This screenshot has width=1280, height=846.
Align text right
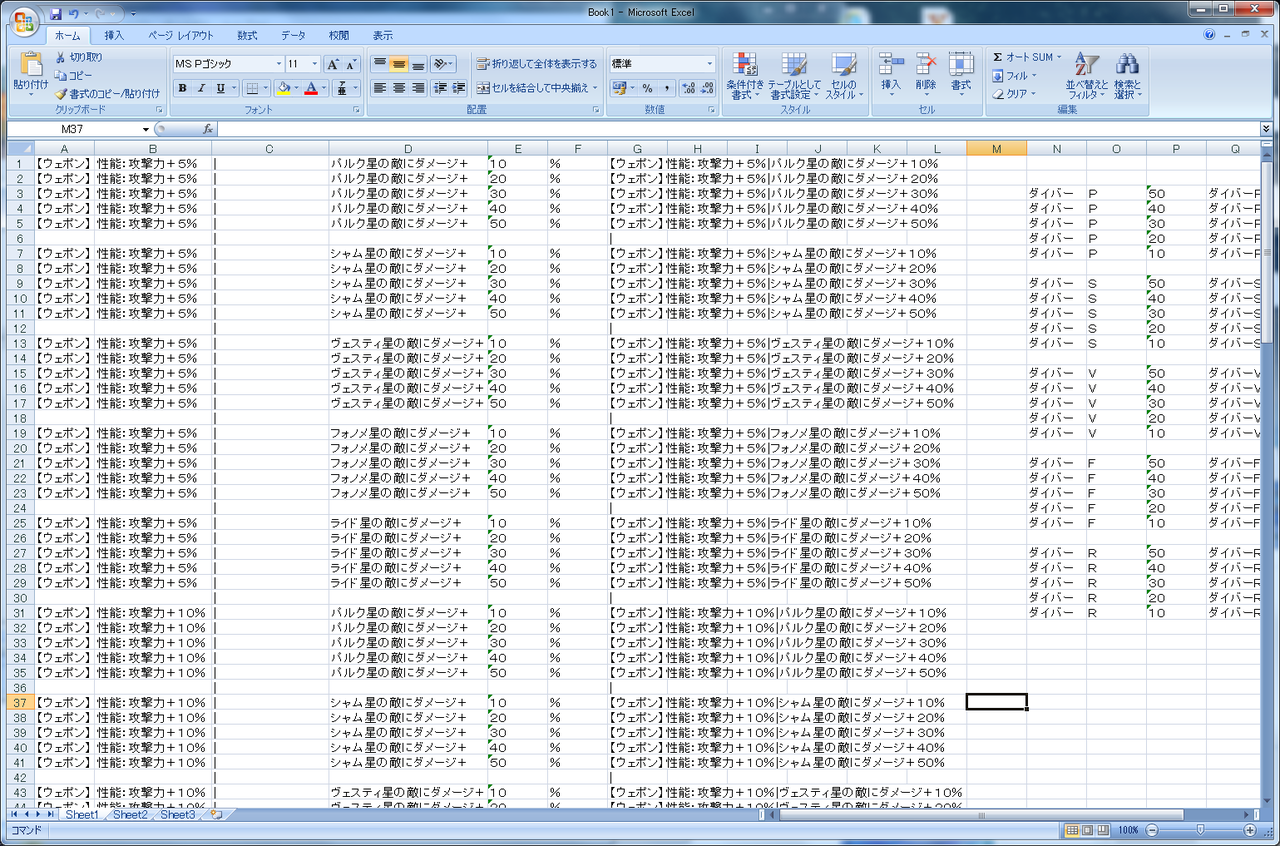[x=418, y=88]
